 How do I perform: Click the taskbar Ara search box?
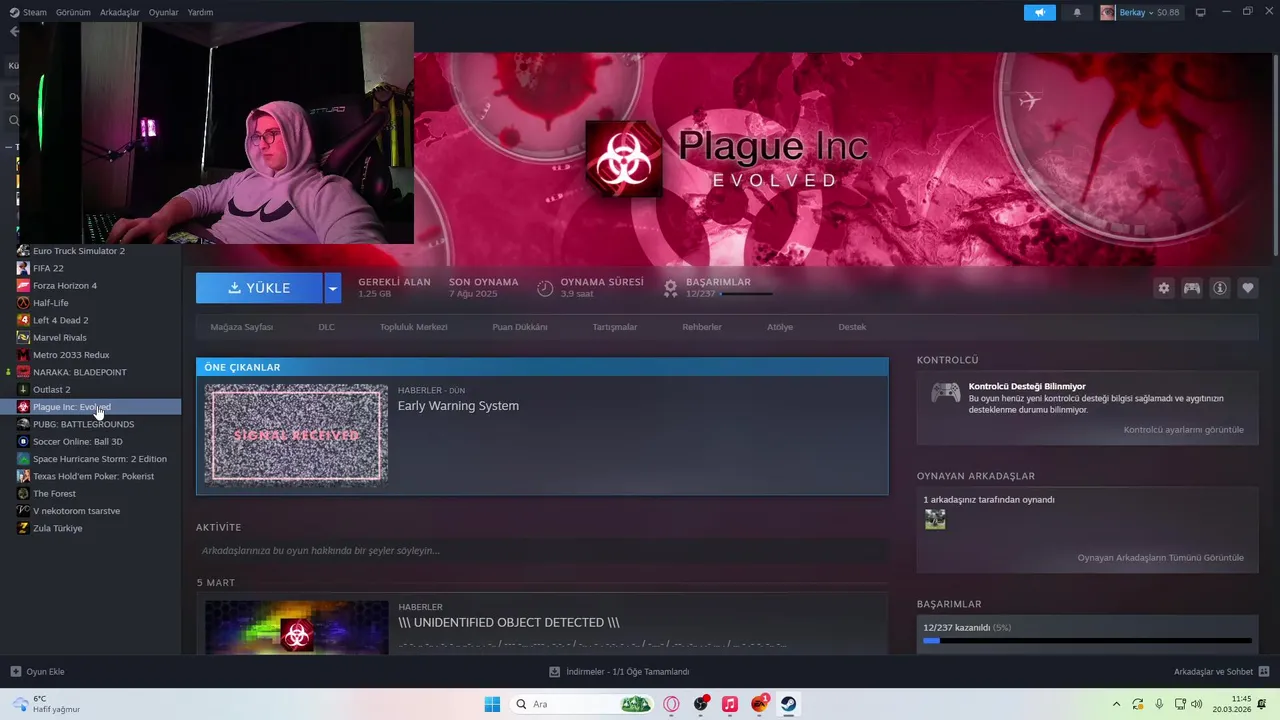[583, 704]
